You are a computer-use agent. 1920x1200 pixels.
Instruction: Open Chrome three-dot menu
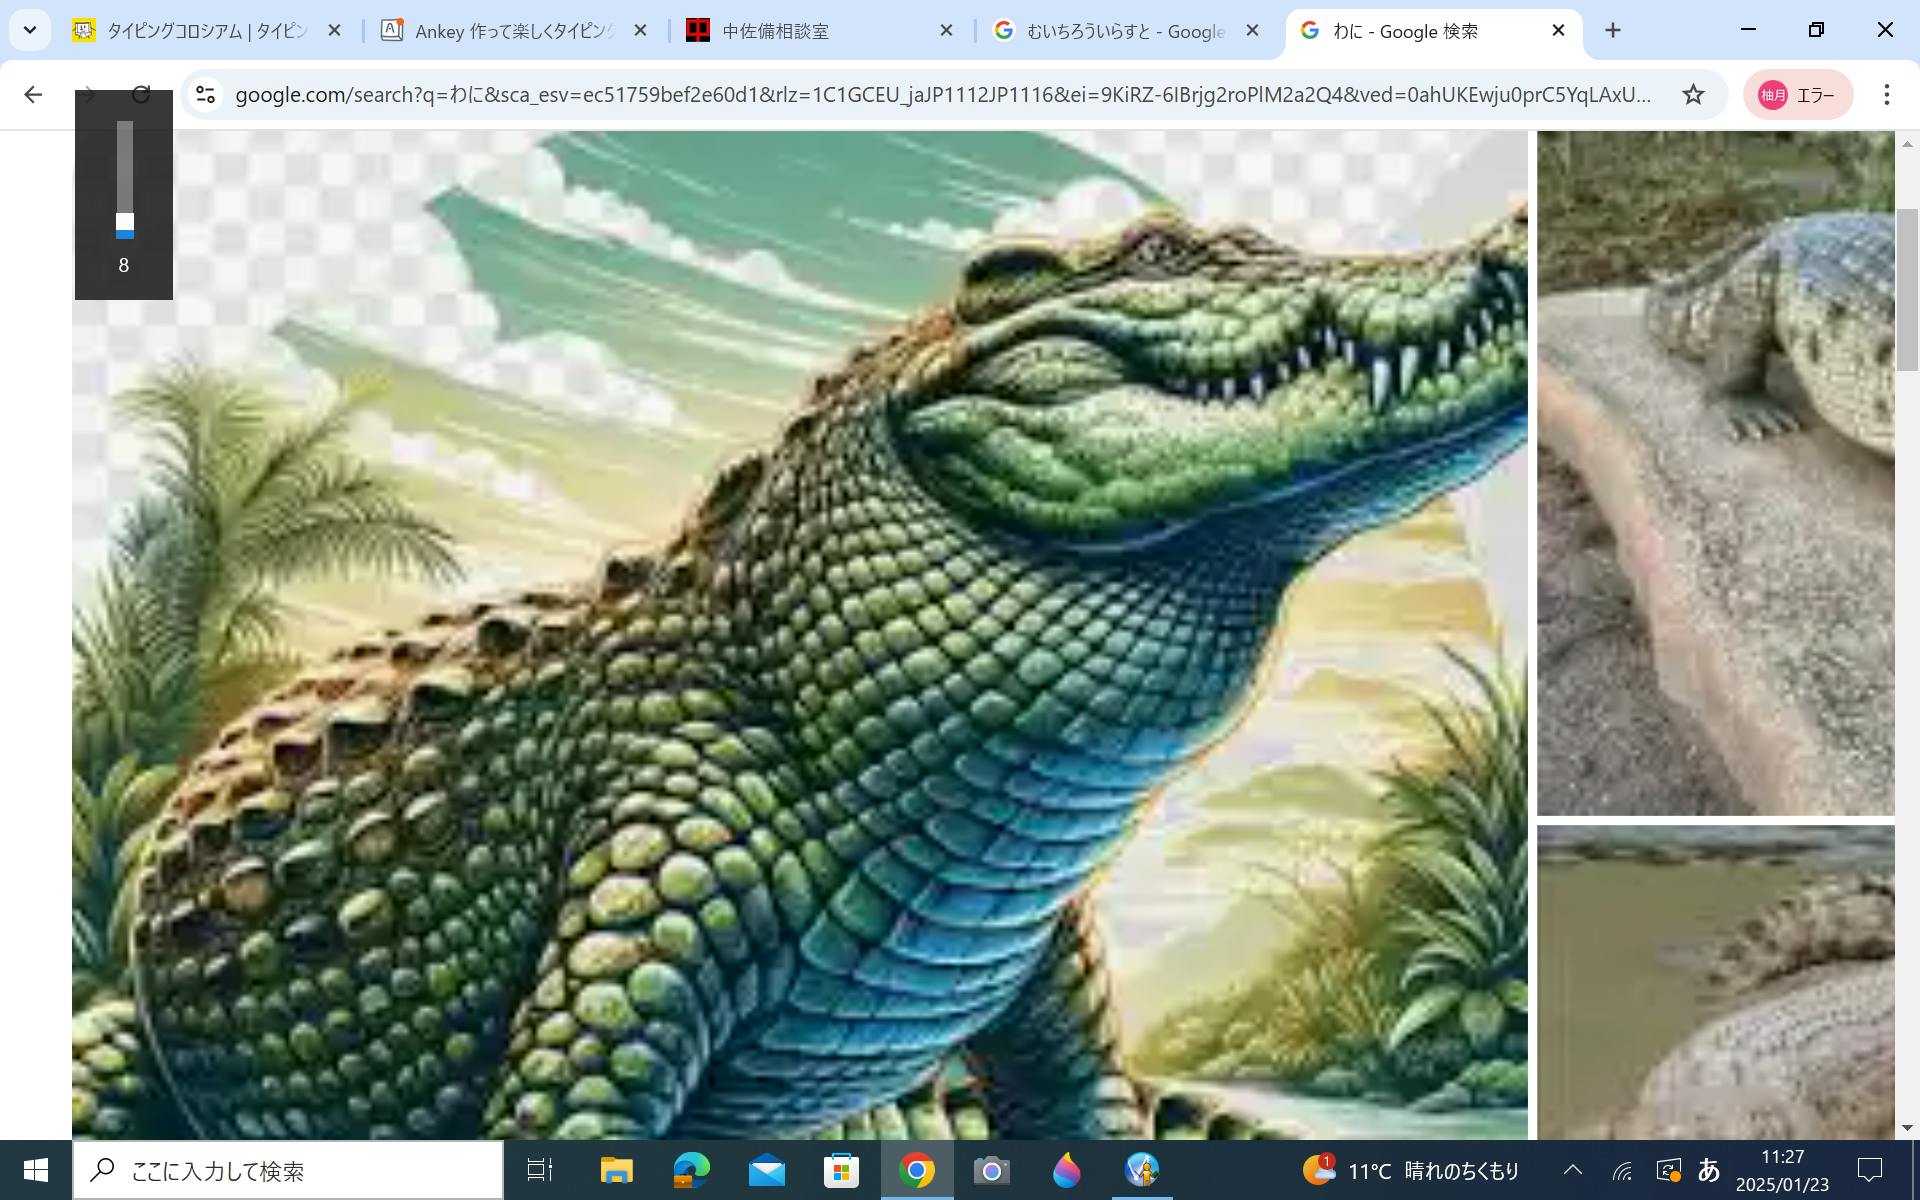(1886, 95)
